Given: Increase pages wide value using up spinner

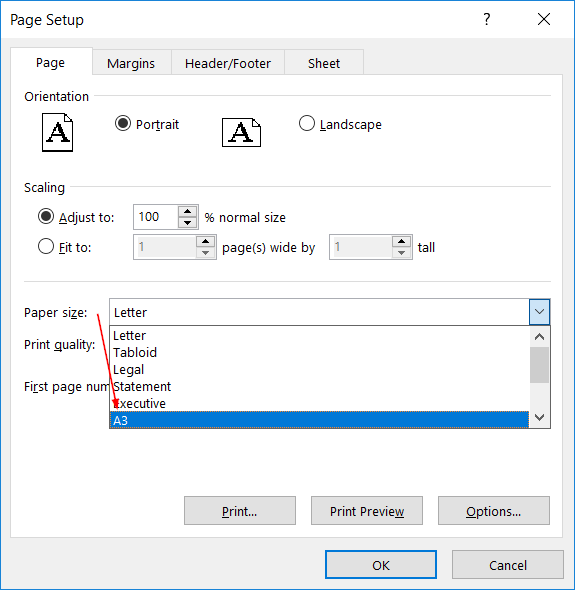Looking at the screenshot, I should click(x=205, y=241).
